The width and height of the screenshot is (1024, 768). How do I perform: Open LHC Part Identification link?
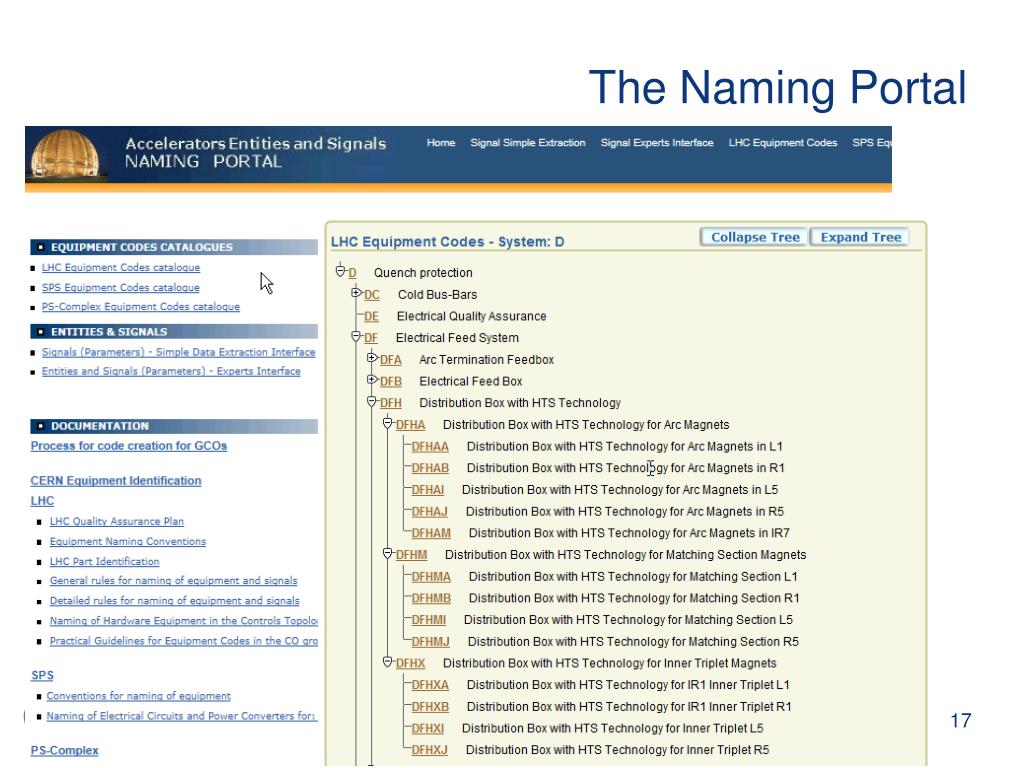(x=104, y=561)
